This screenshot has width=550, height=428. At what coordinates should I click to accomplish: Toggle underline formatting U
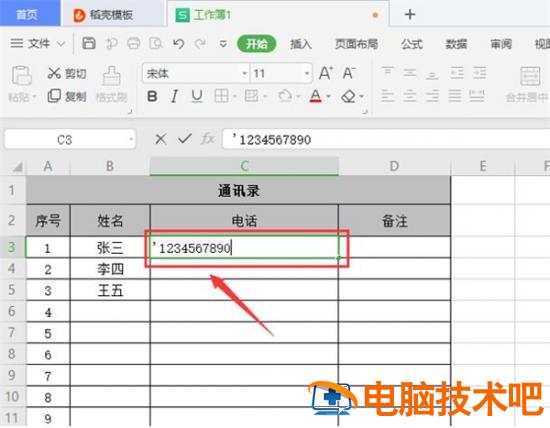197,96
